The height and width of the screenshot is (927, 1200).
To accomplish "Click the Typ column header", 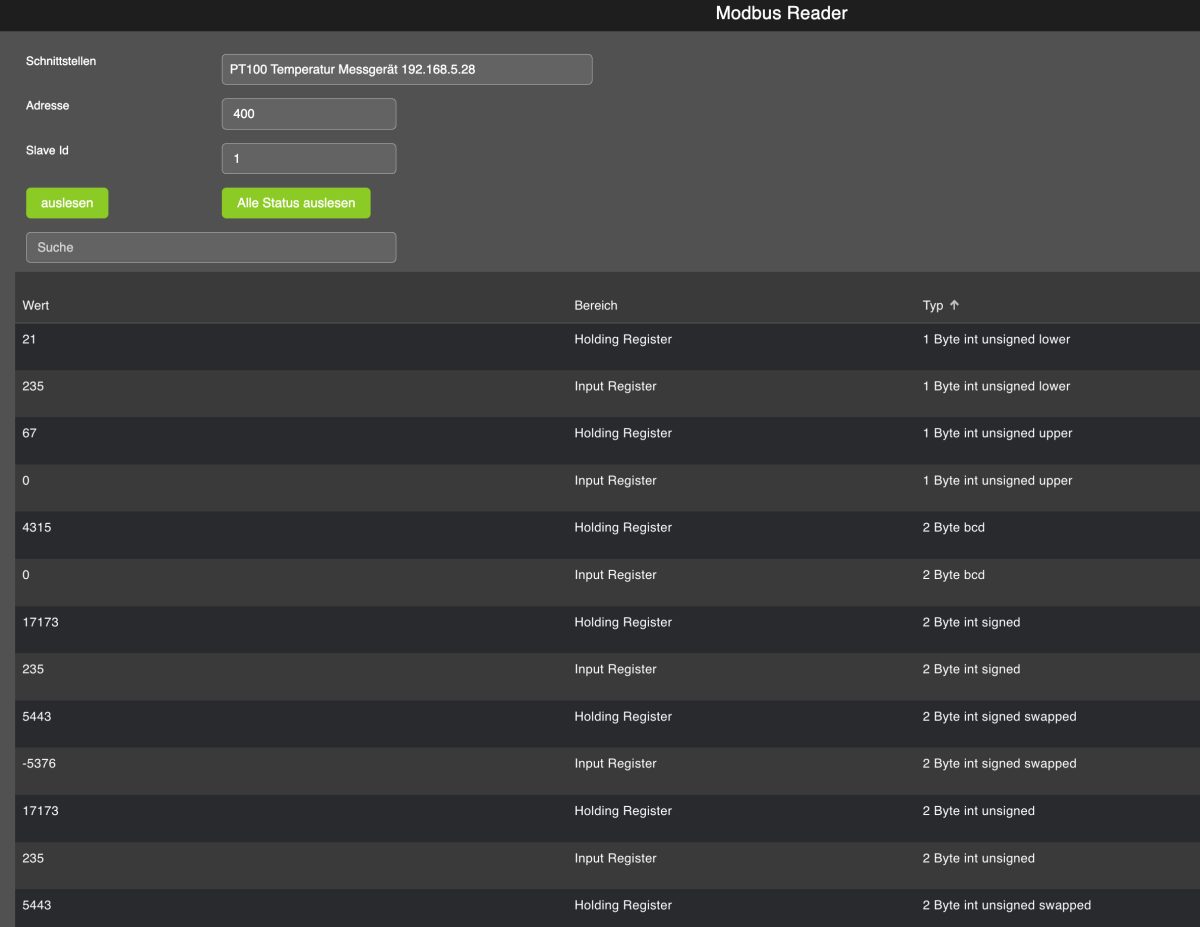I will (x=932, y=305).
